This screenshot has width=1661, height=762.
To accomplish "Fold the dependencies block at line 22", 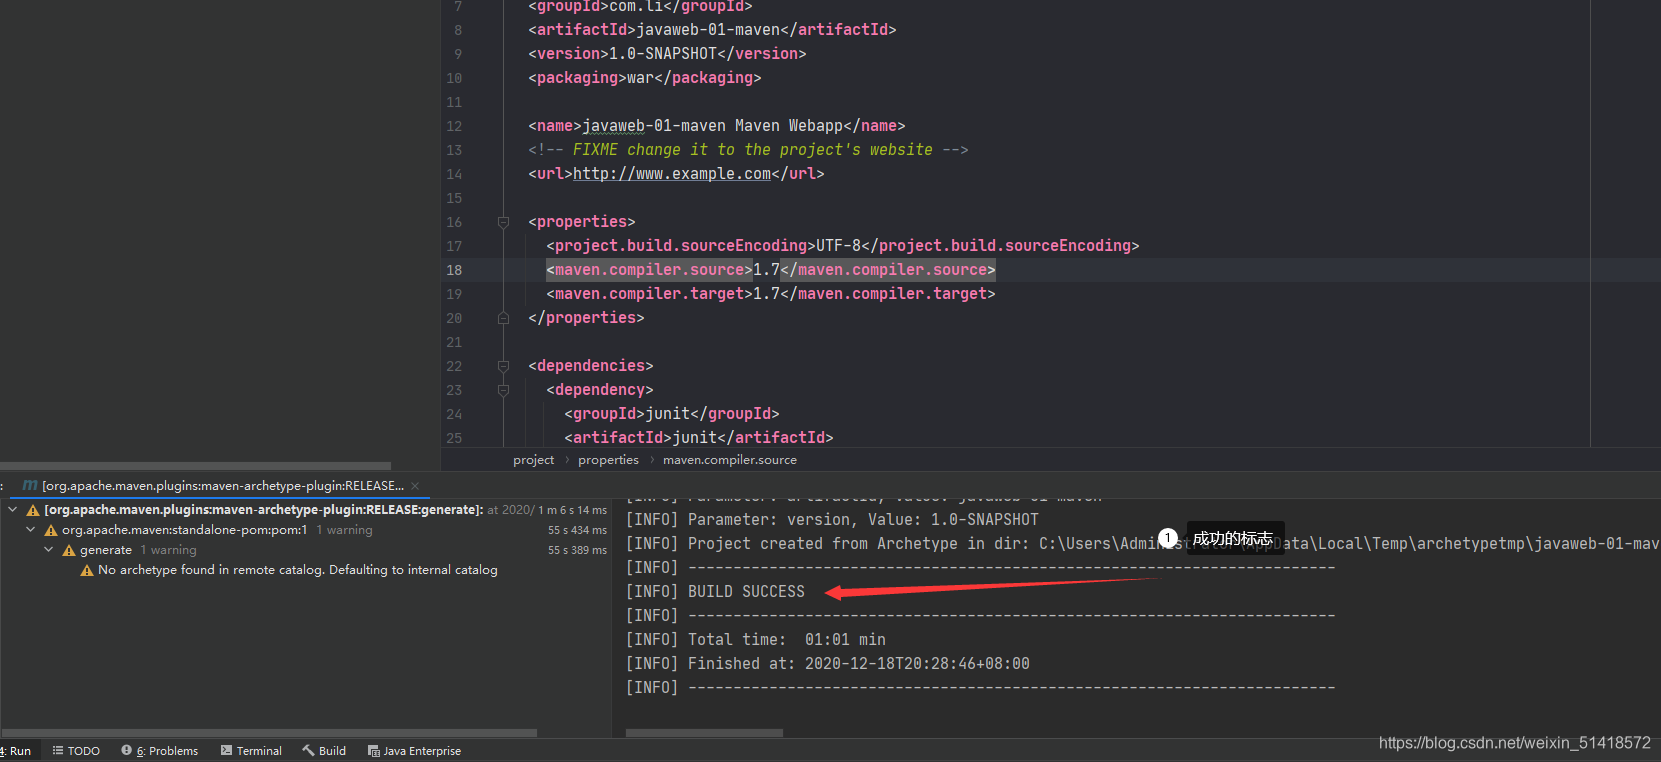I will pyautogui.click(x=504, y=366).
